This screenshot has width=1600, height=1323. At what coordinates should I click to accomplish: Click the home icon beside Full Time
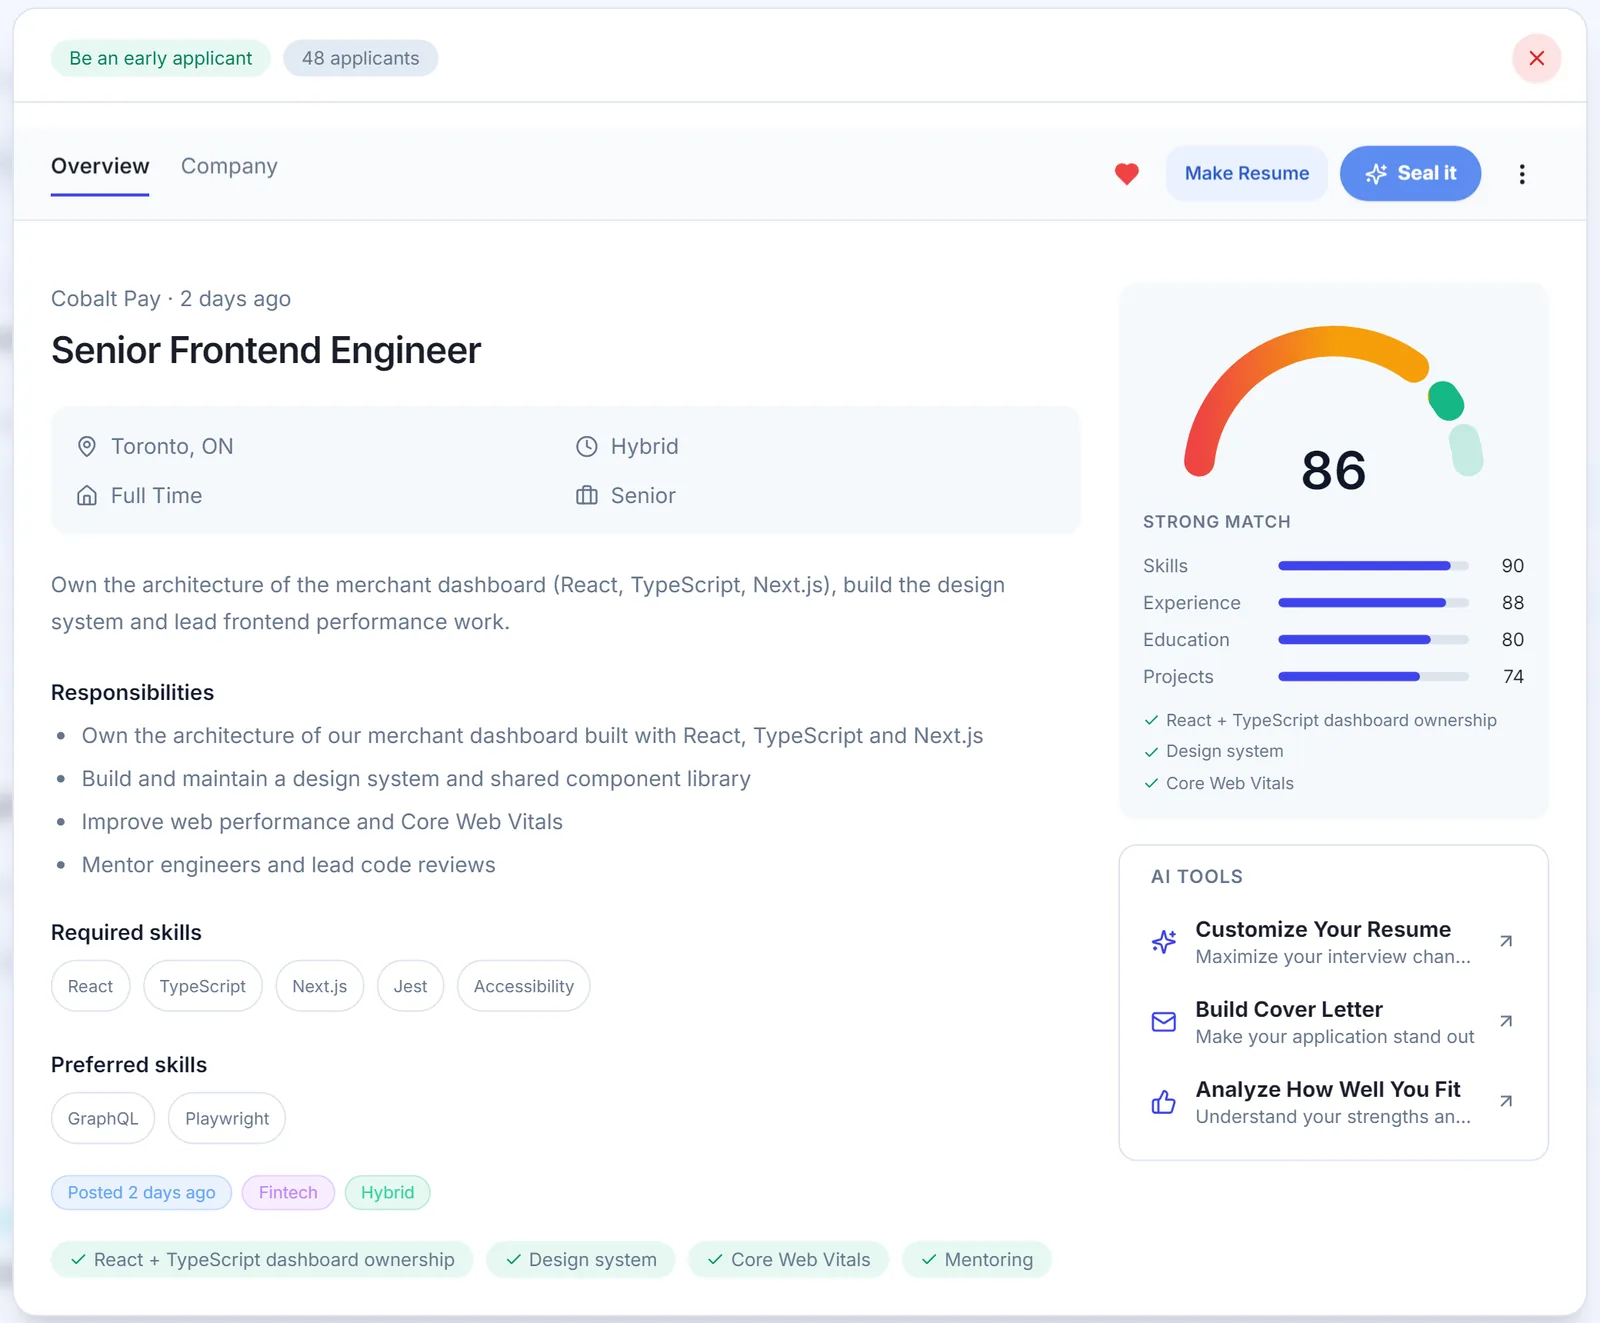[x=87, y=495]
